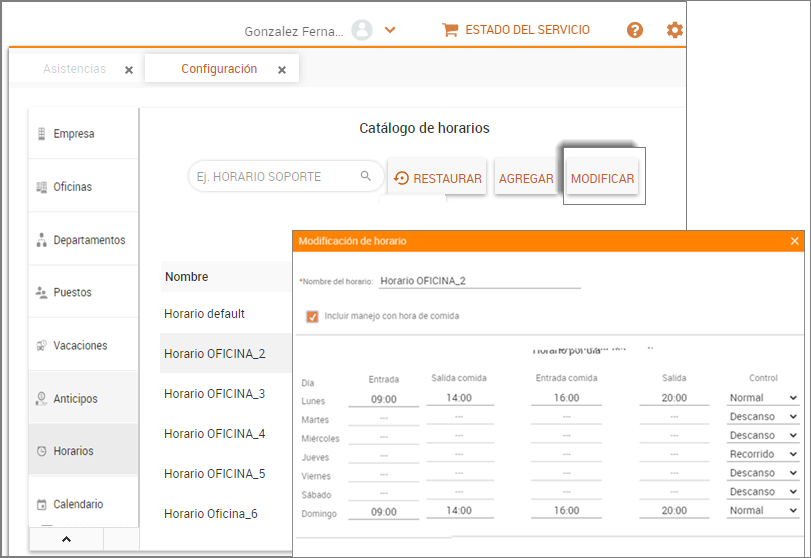Viewport: 811px width, 558px height.
Task: Open Jueves Recorrido control dropdown
Action: 763,454
